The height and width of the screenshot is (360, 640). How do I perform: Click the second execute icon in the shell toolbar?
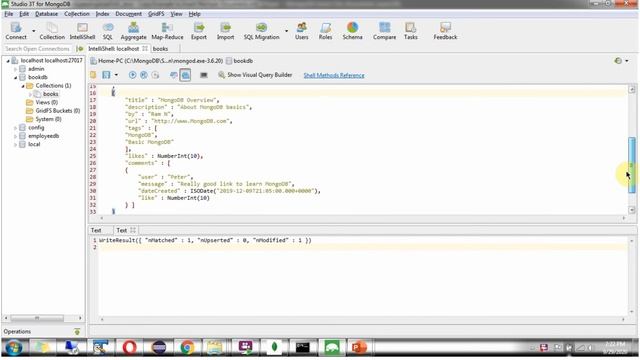pyautogui.click(x=144, y=75)
